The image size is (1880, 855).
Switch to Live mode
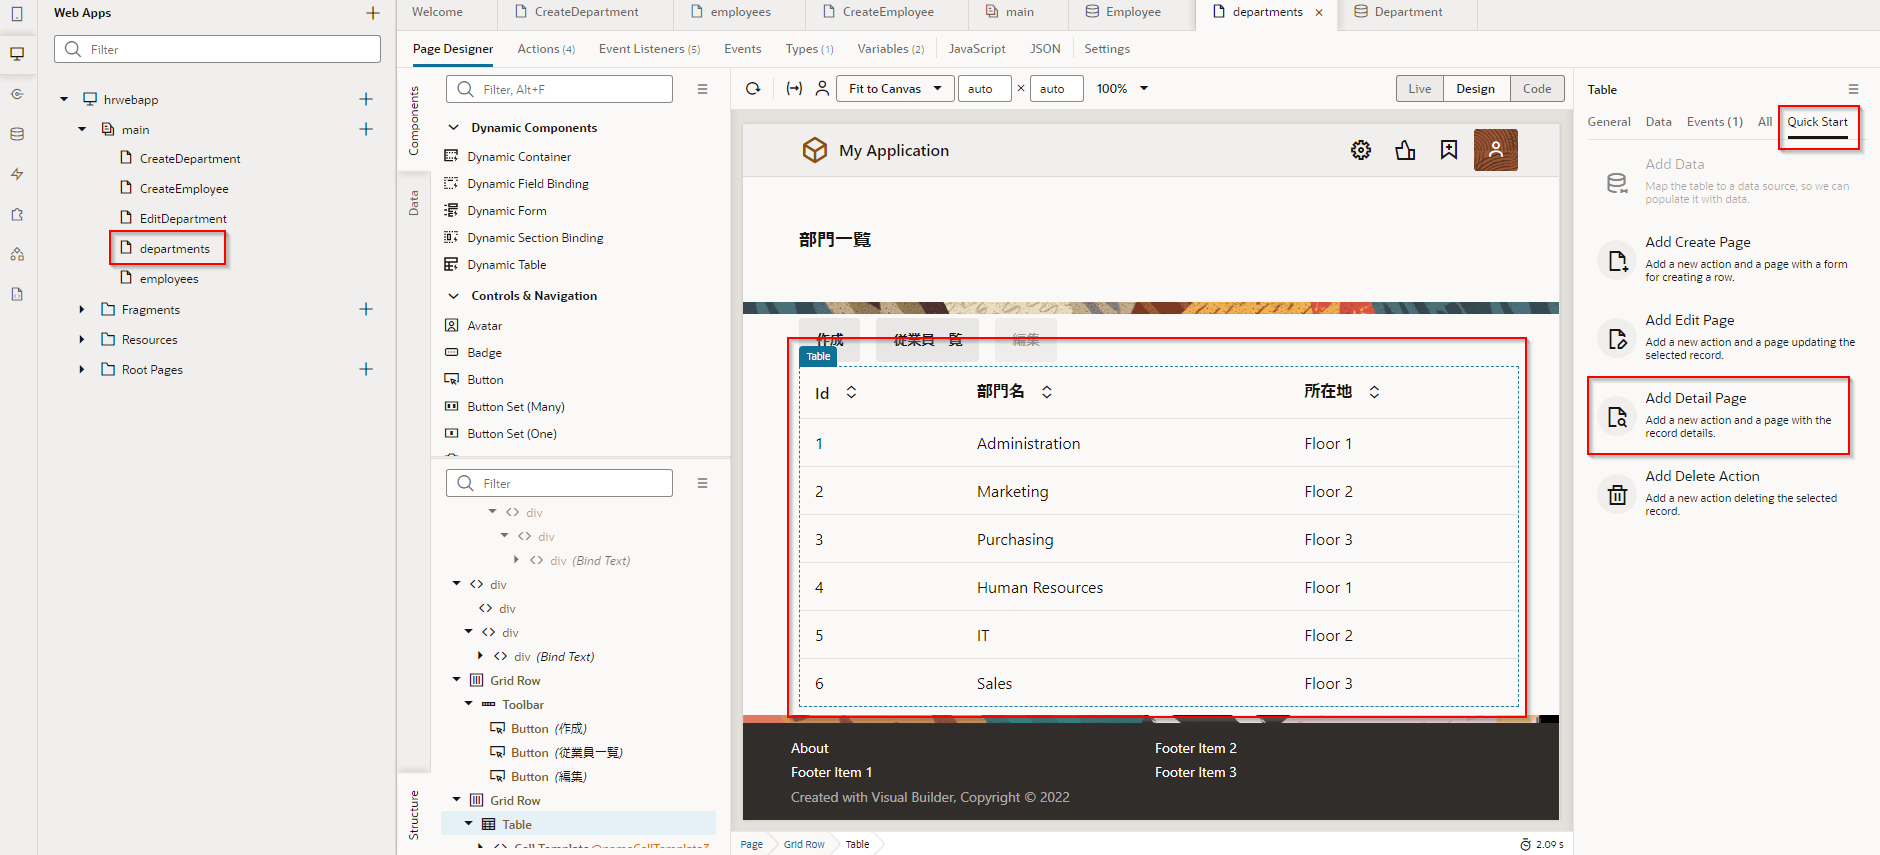click(1419, 89)
